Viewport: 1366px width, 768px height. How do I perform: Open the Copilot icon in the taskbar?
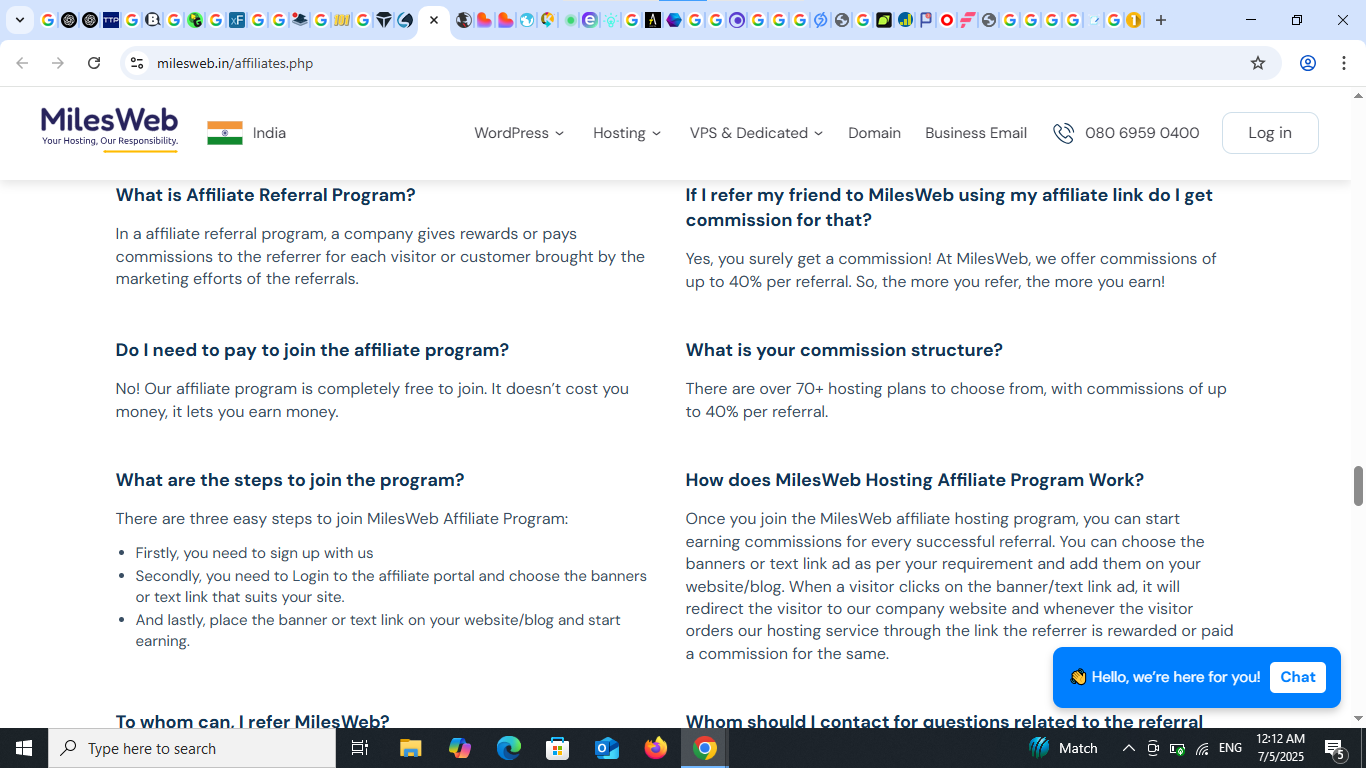point(460,748)
